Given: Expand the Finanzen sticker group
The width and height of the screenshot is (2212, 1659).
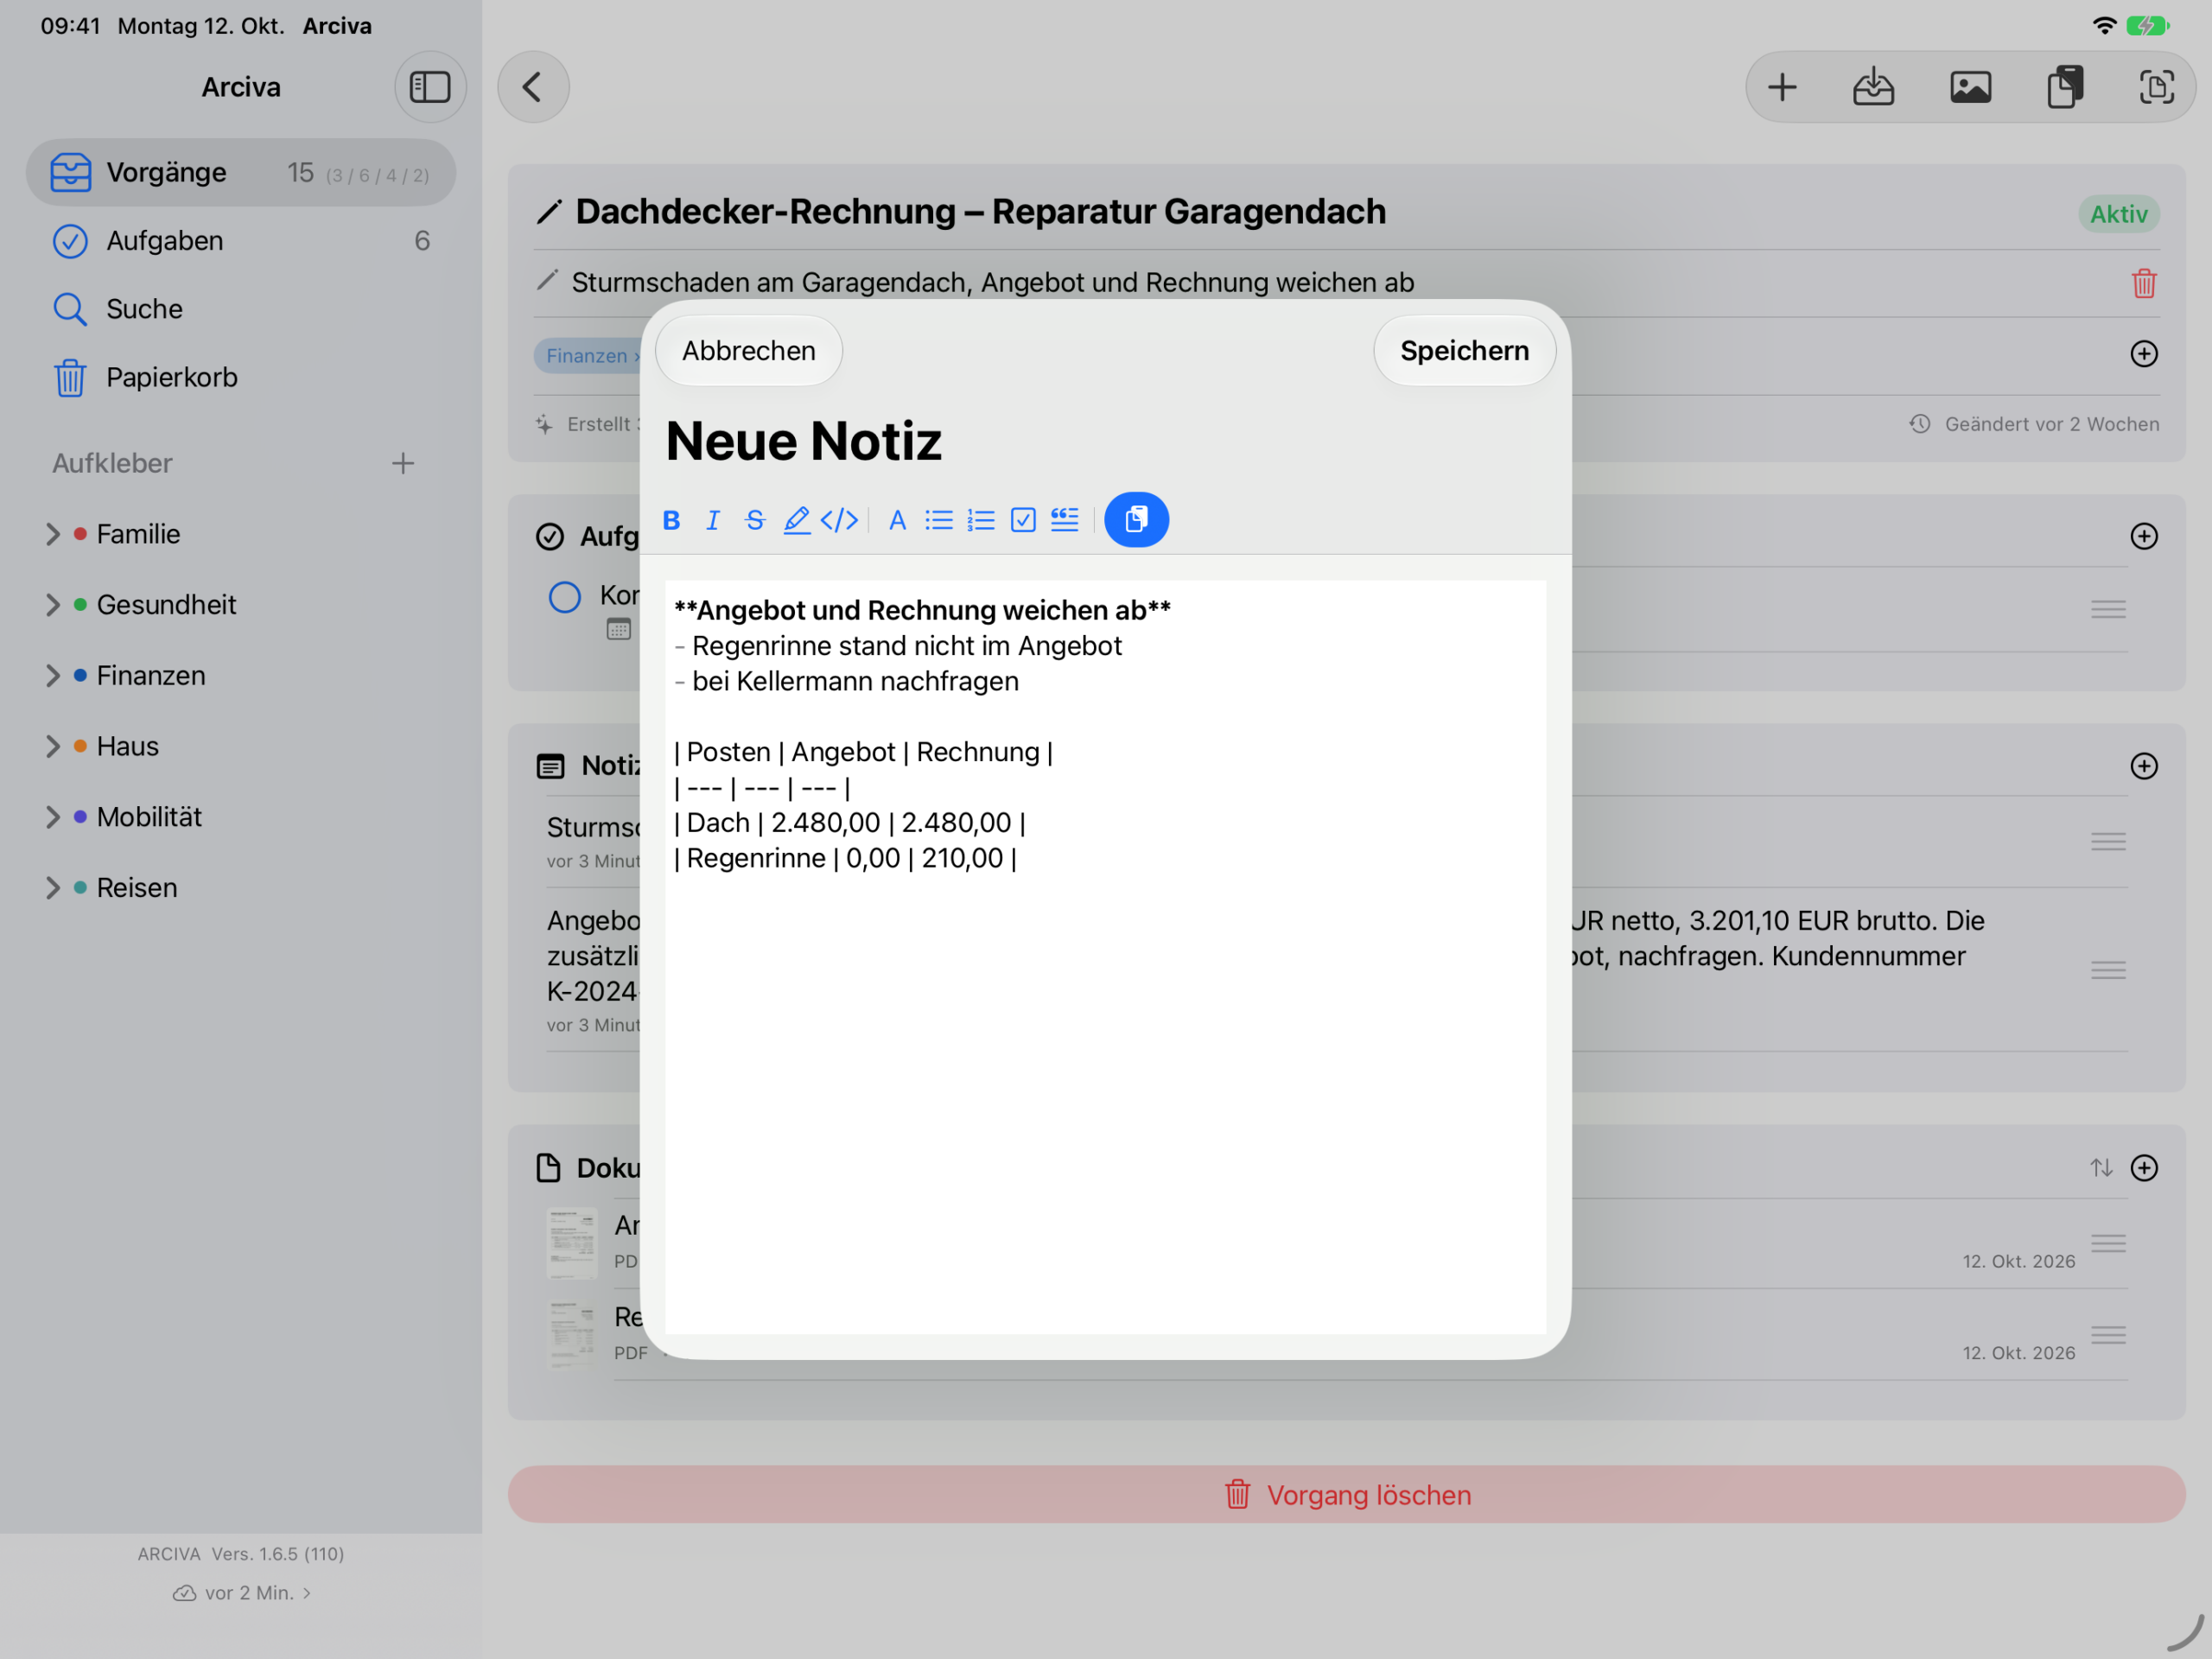Looking at the screenshot, I should 53,676.
